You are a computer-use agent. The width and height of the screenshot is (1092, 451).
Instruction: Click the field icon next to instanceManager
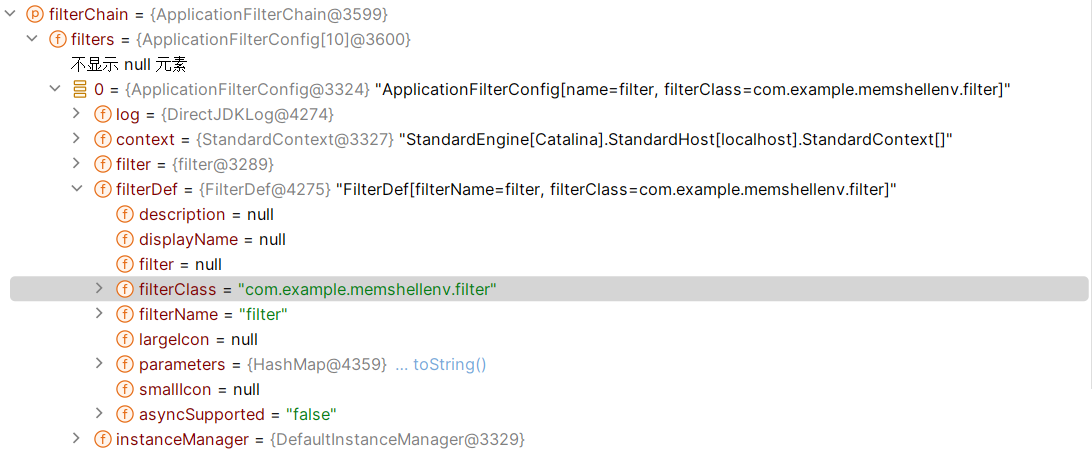[x=102, y=440]
